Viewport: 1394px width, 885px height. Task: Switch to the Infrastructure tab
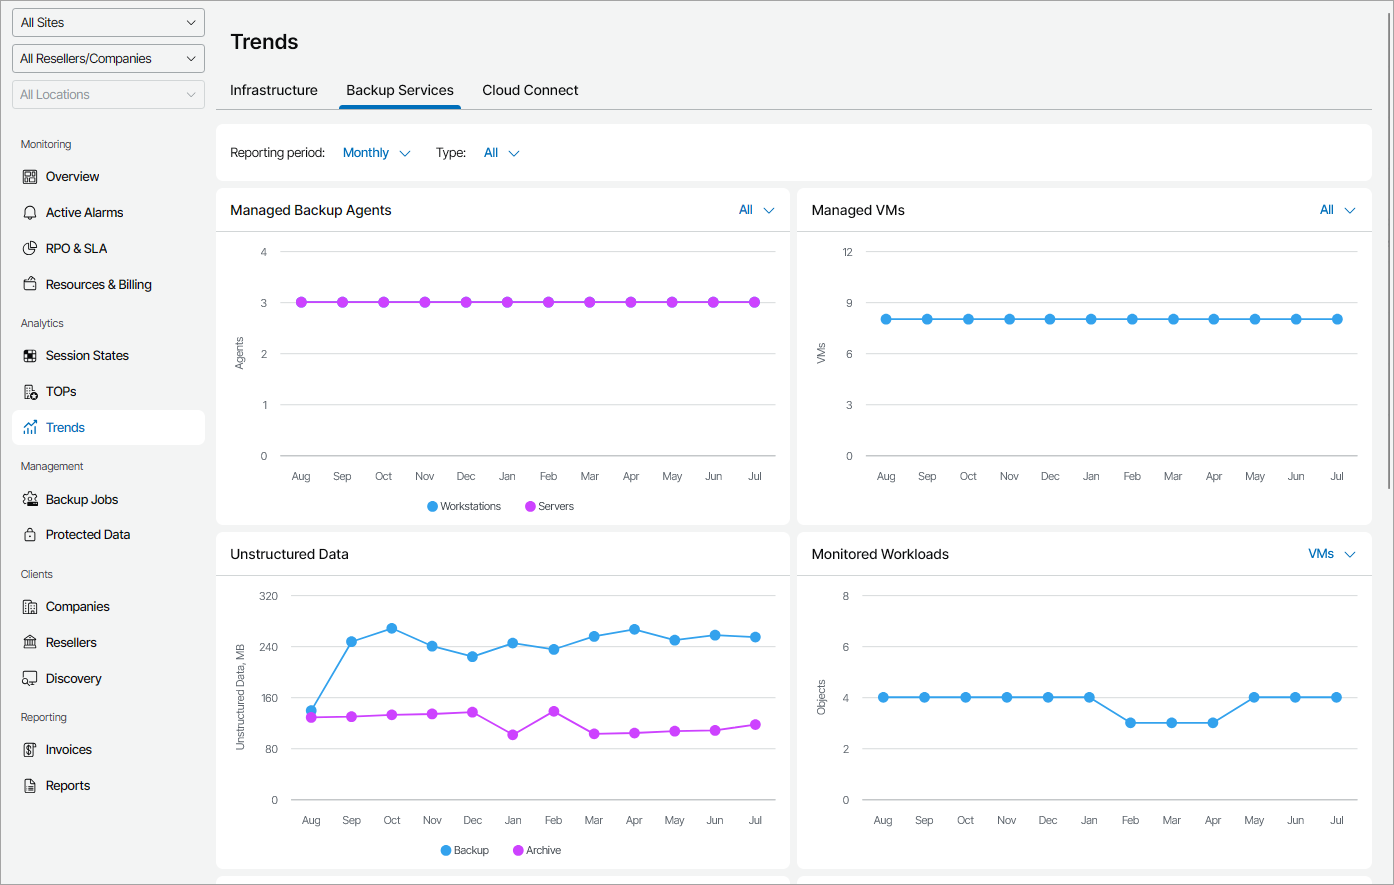[x=274, y=90]
